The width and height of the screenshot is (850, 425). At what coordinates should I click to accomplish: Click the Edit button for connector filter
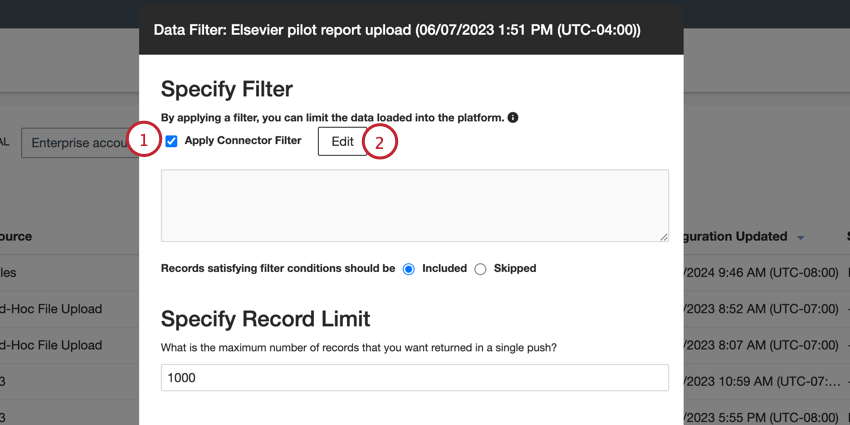pyautogui.click(x=342, y=142)
